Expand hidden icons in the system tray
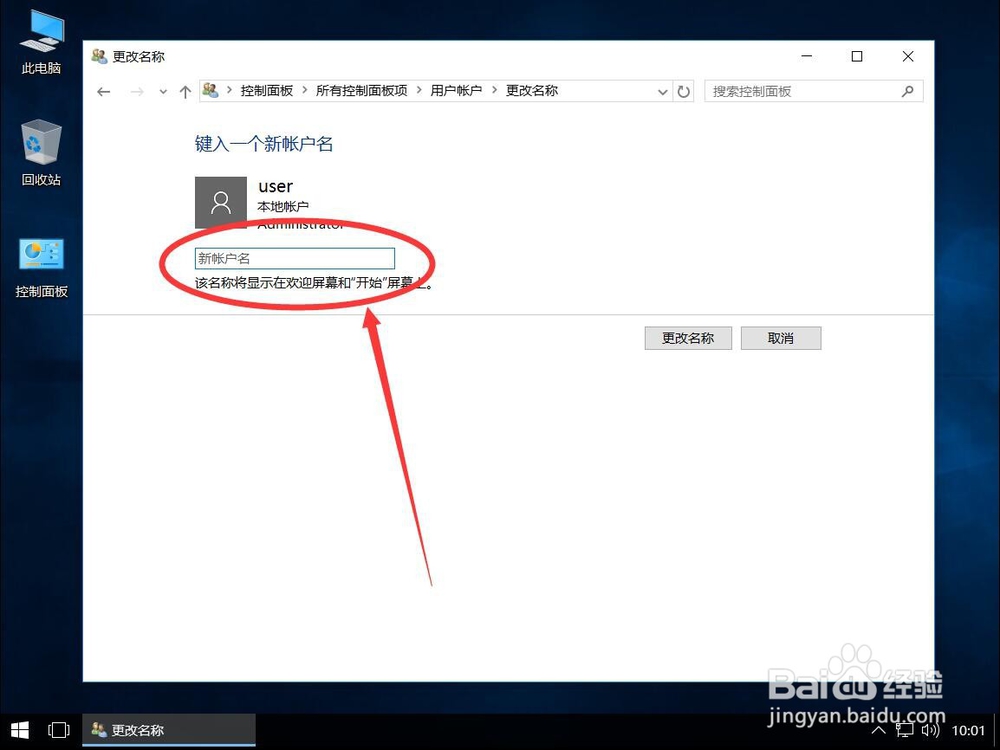Screen dimensions: 1000x750 click(x=878, y=730)
